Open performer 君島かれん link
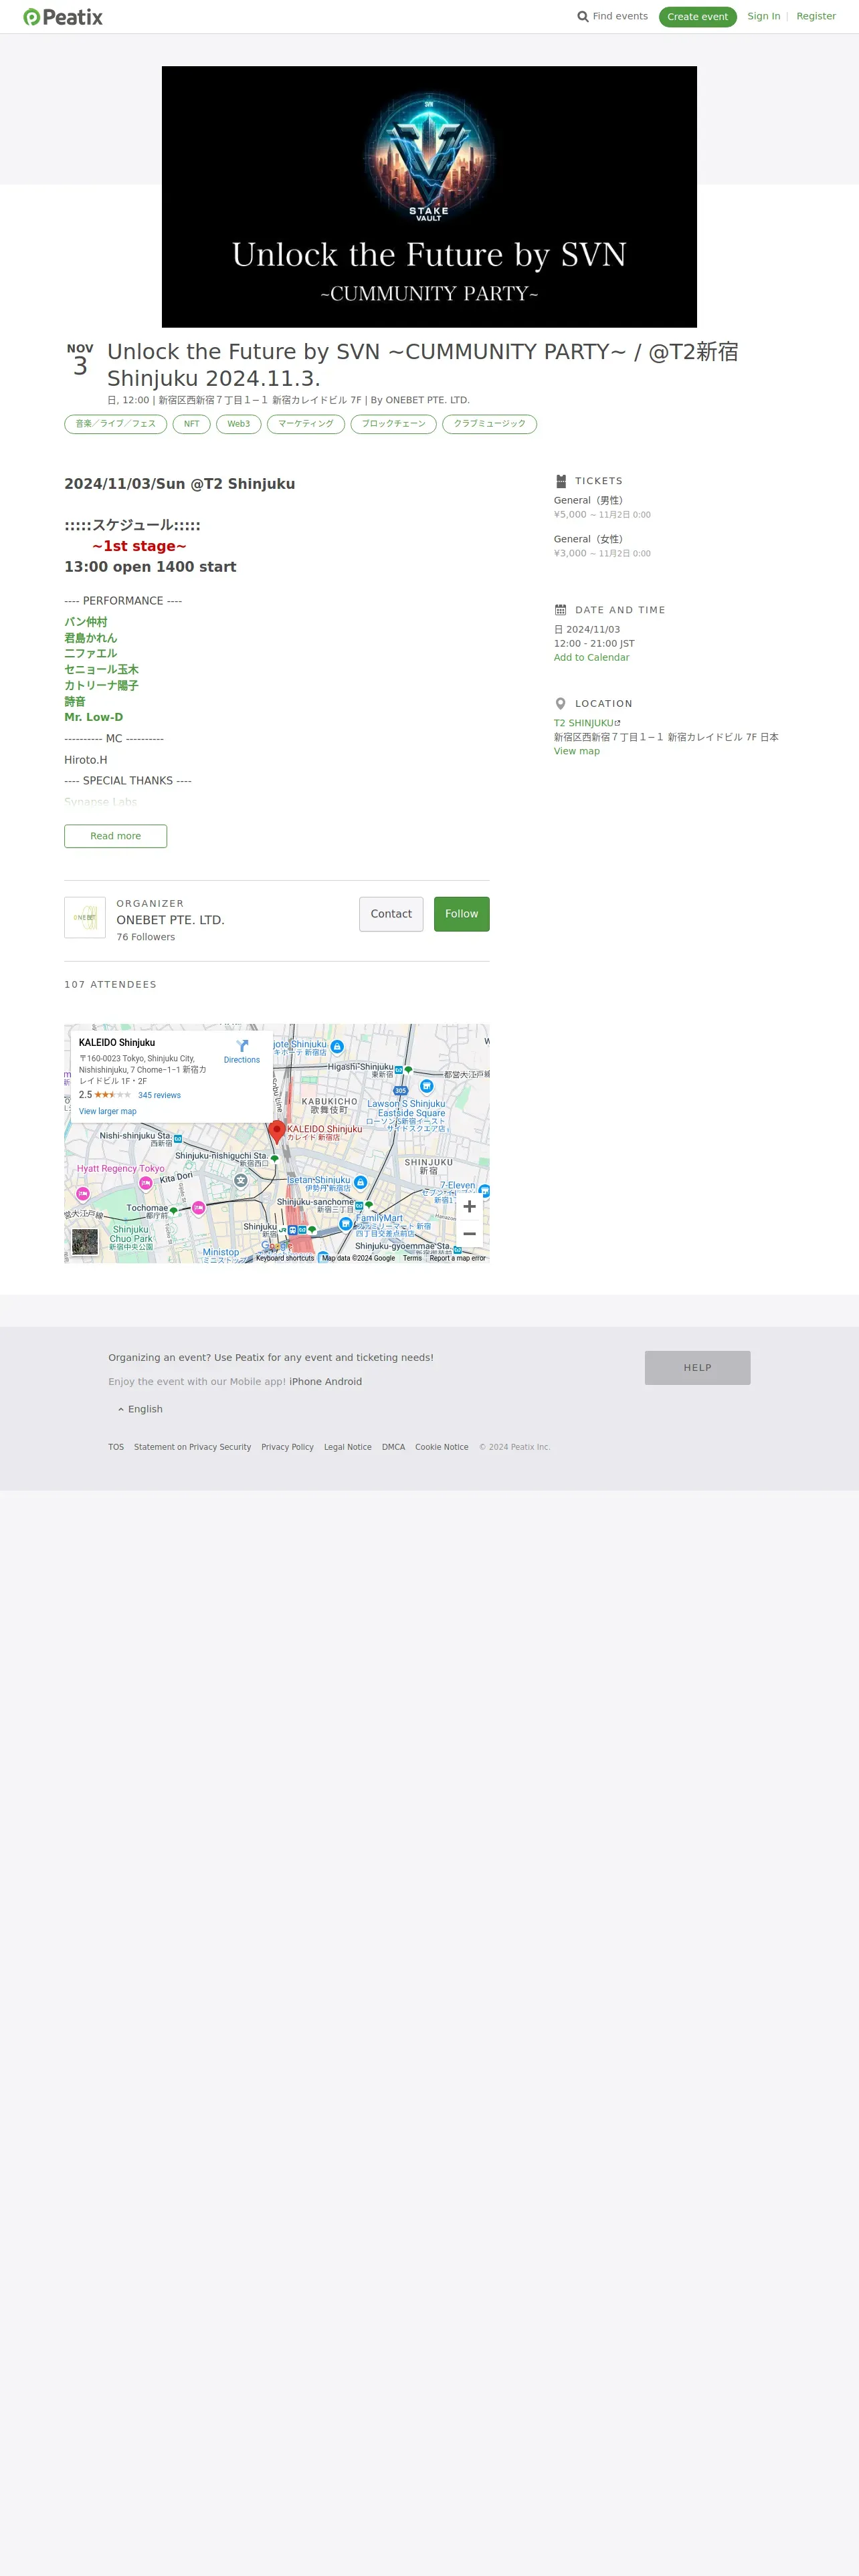This screenshot has width=859, height=2576. pos(91,638)
